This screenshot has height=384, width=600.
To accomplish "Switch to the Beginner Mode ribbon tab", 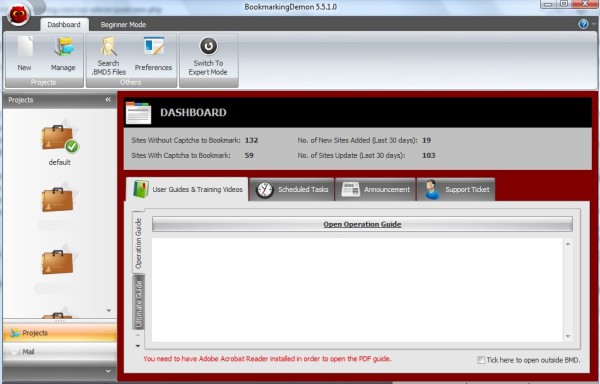I will 123,24.
